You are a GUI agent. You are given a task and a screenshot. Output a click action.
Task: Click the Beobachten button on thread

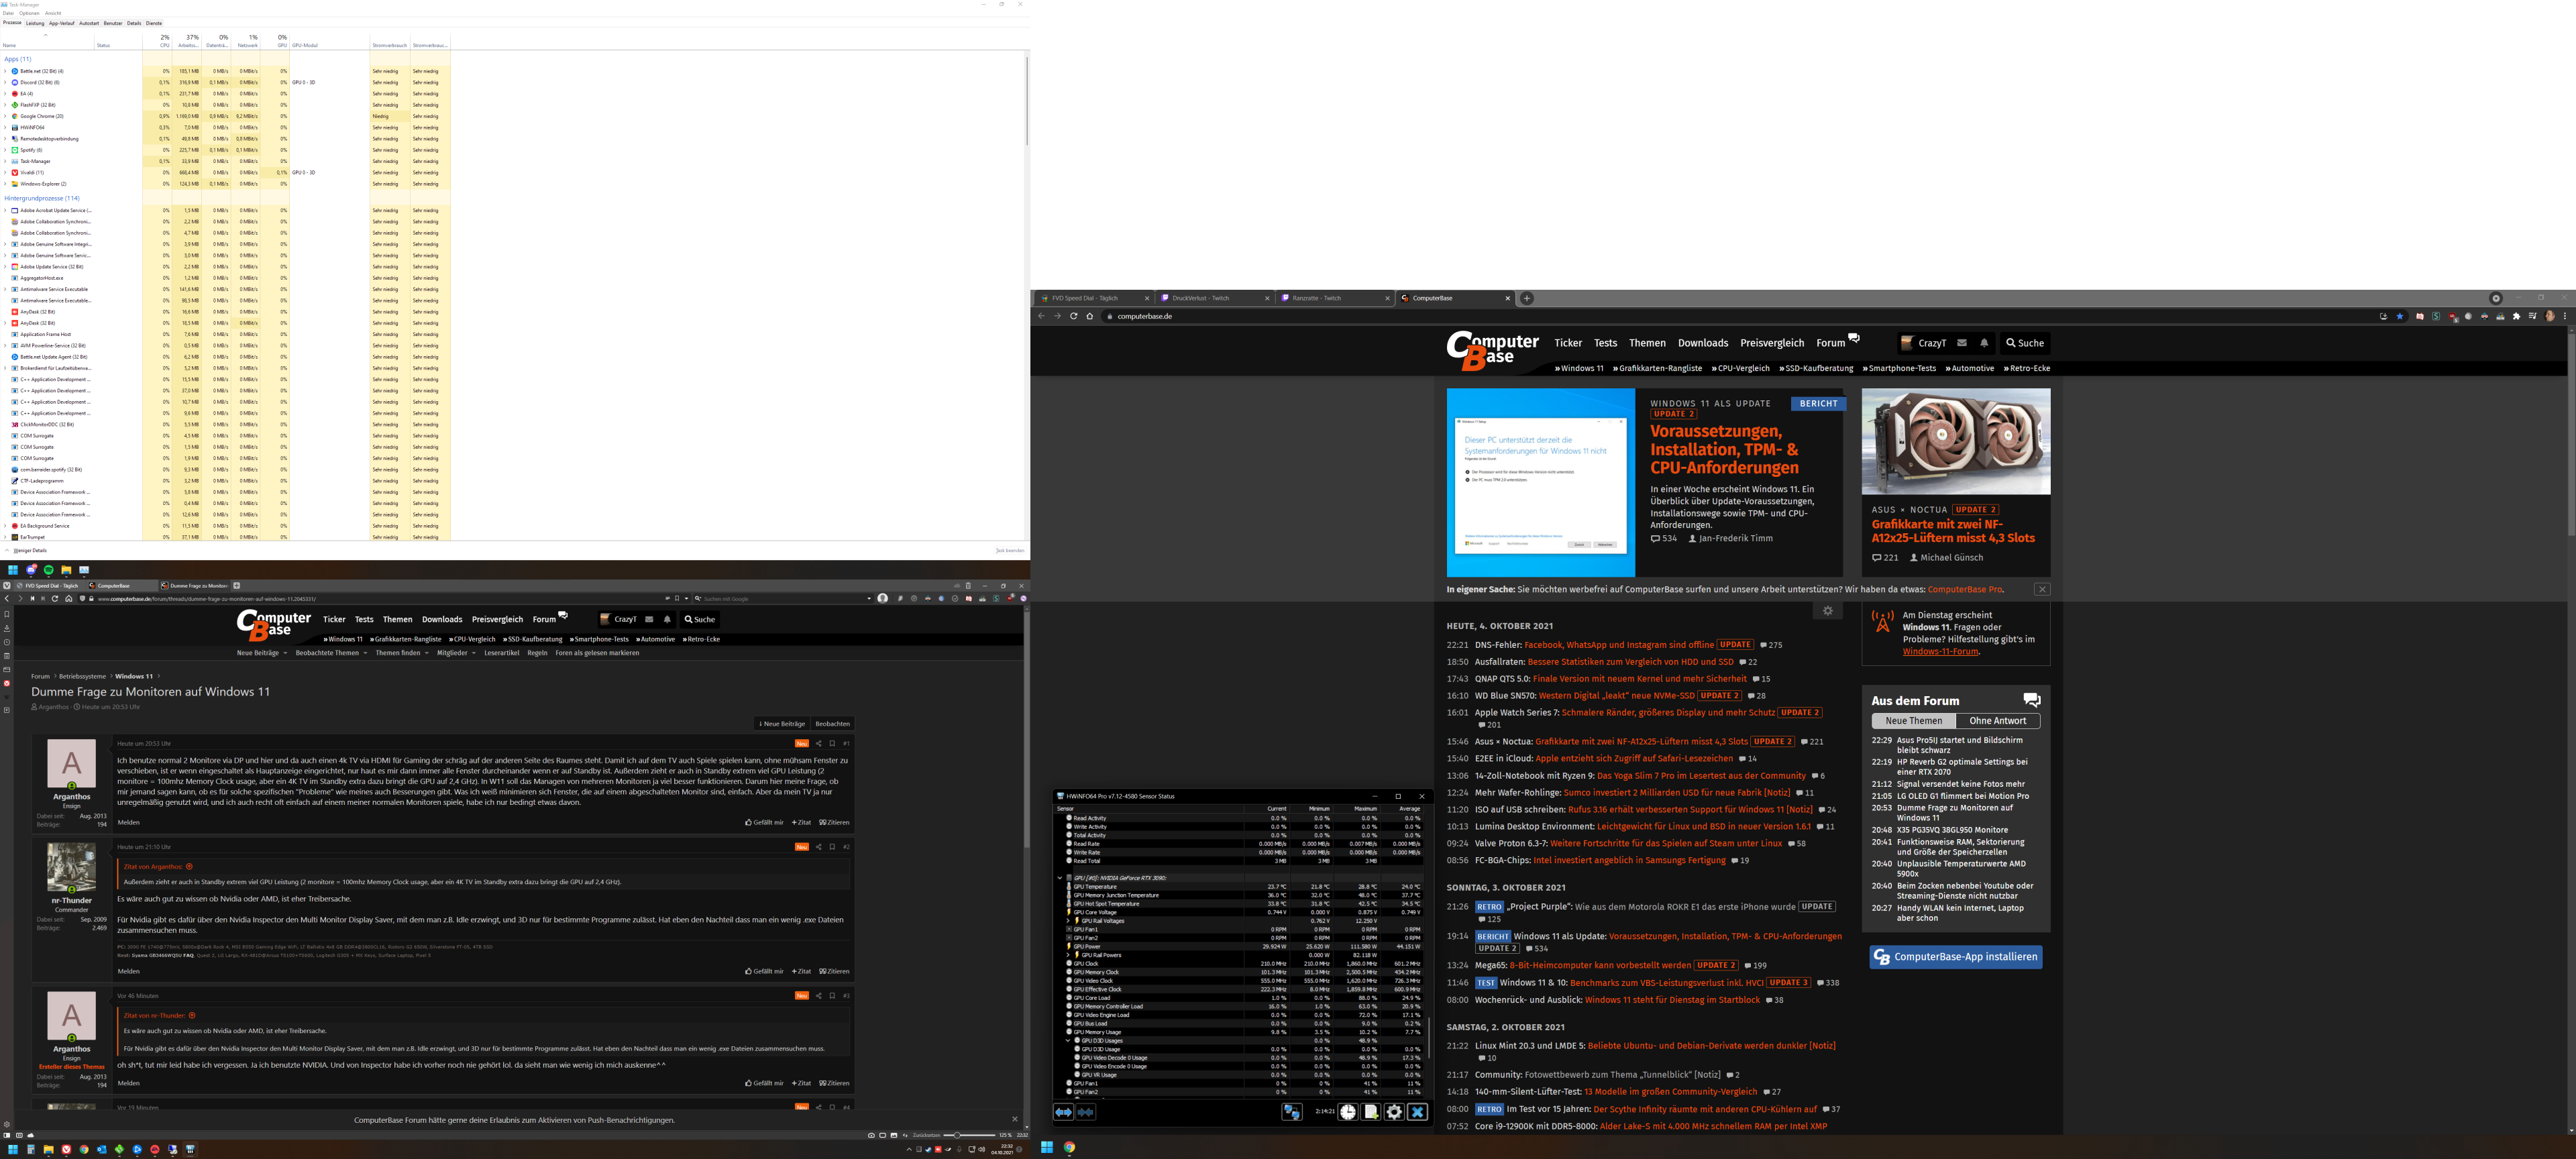tap(832, 724)
